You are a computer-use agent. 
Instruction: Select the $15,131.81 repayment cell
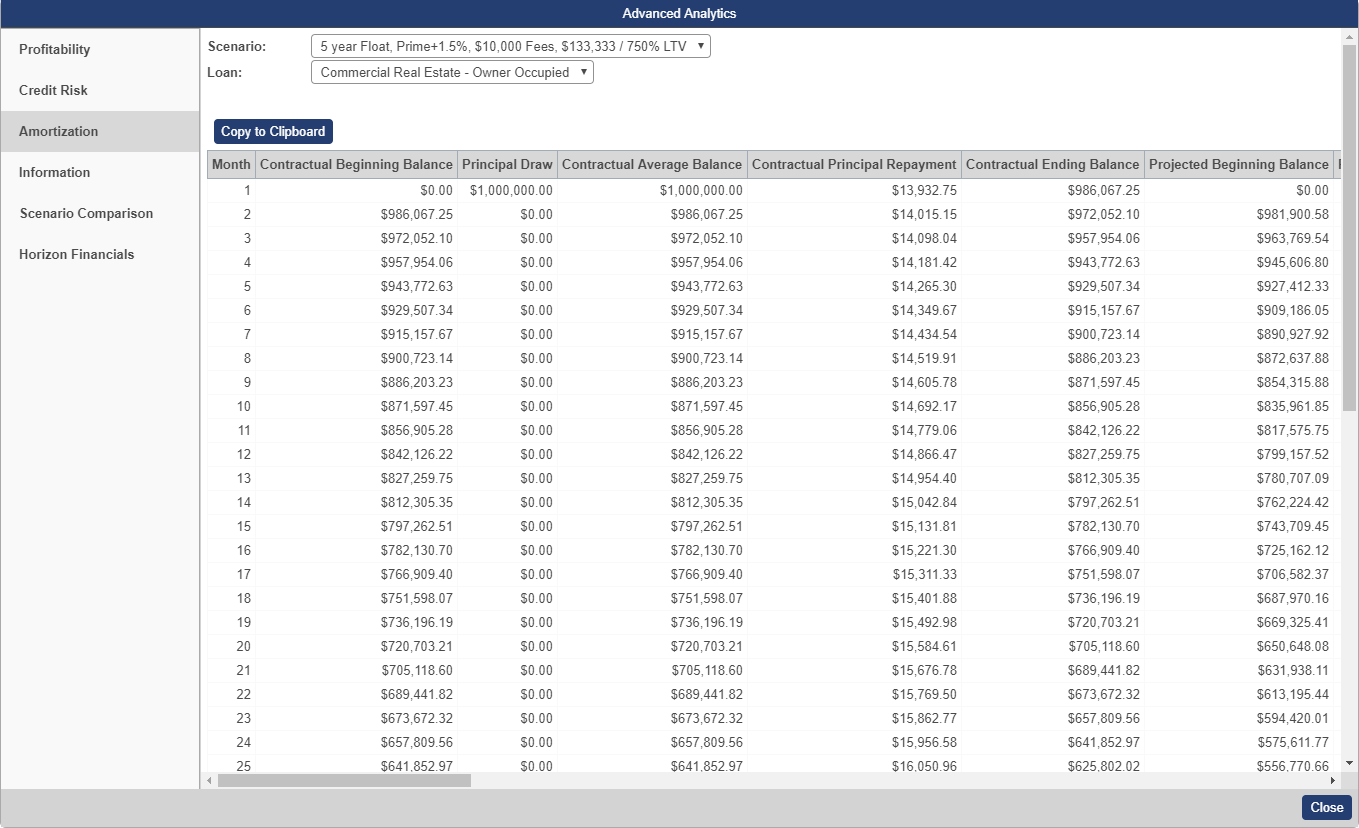coord(854,526)
